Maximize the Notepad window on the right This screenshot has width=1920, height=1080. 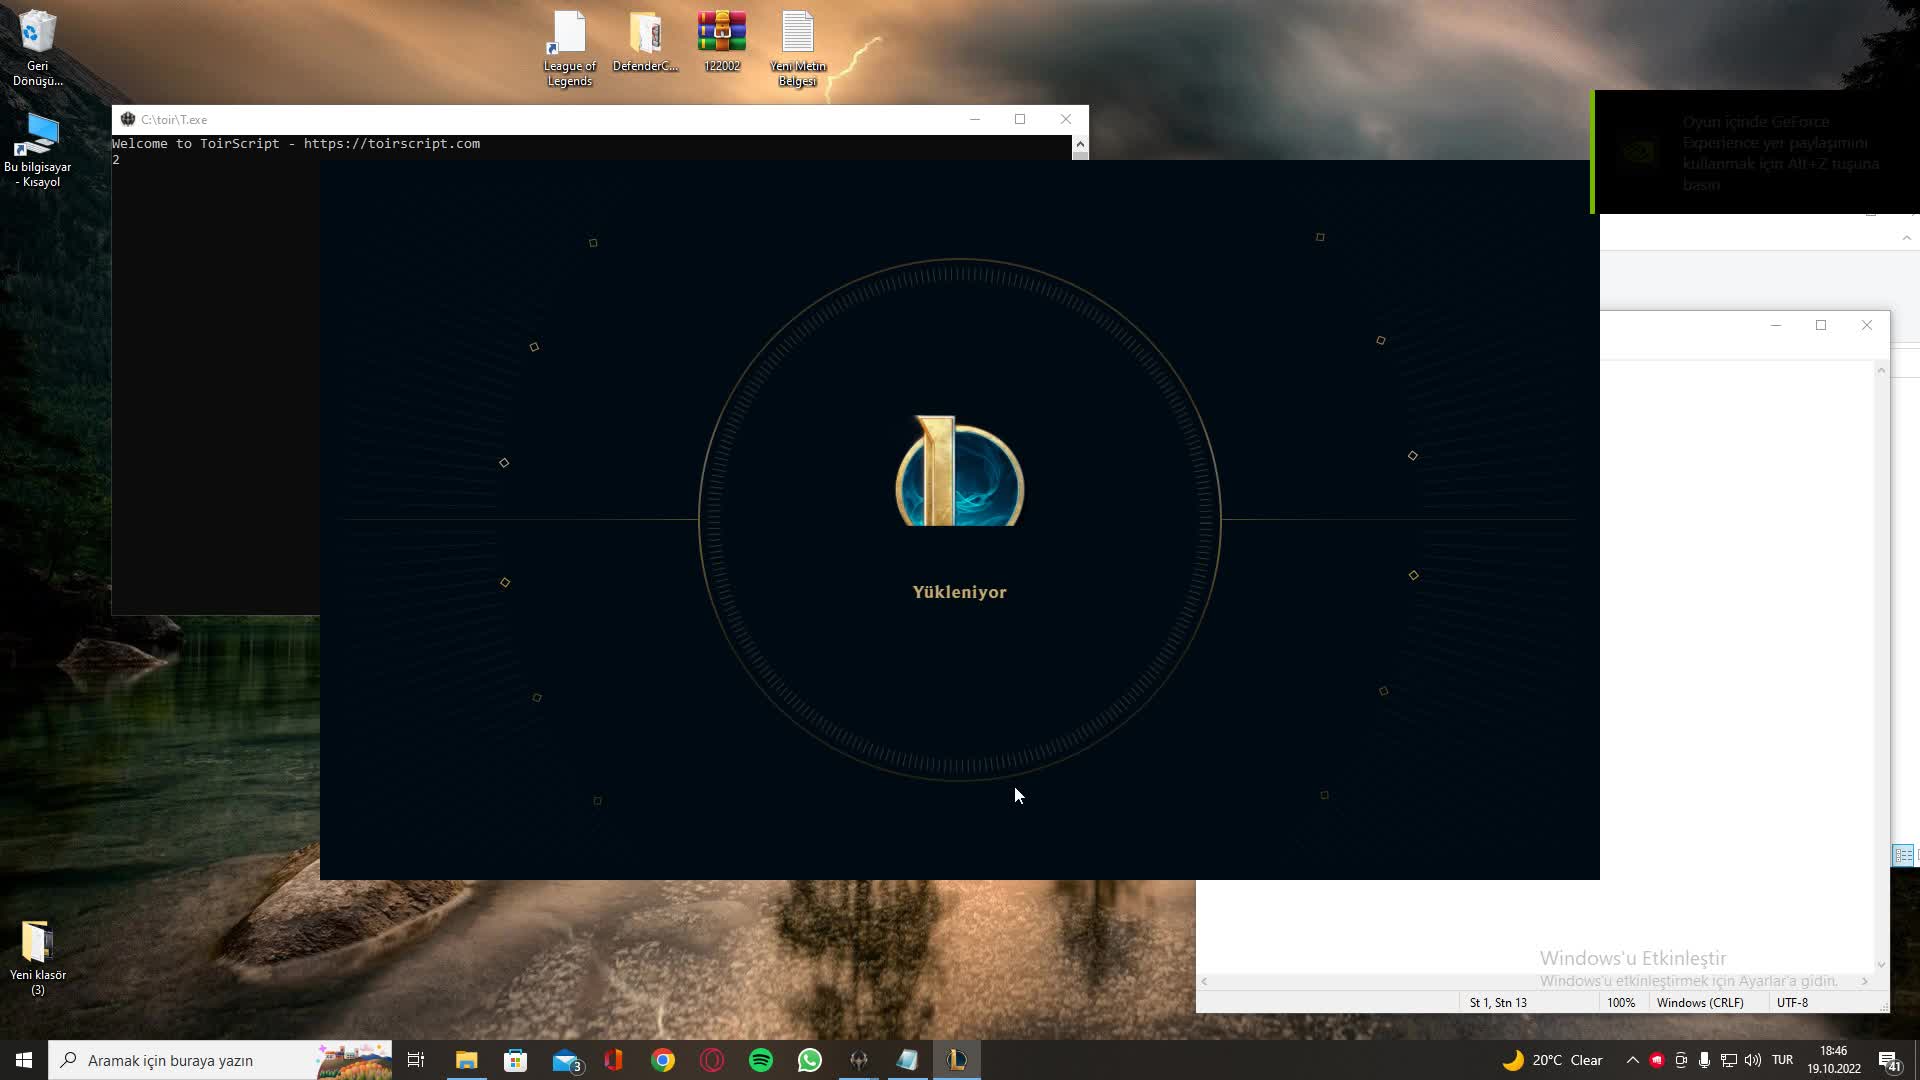(x=1821, y=325)
